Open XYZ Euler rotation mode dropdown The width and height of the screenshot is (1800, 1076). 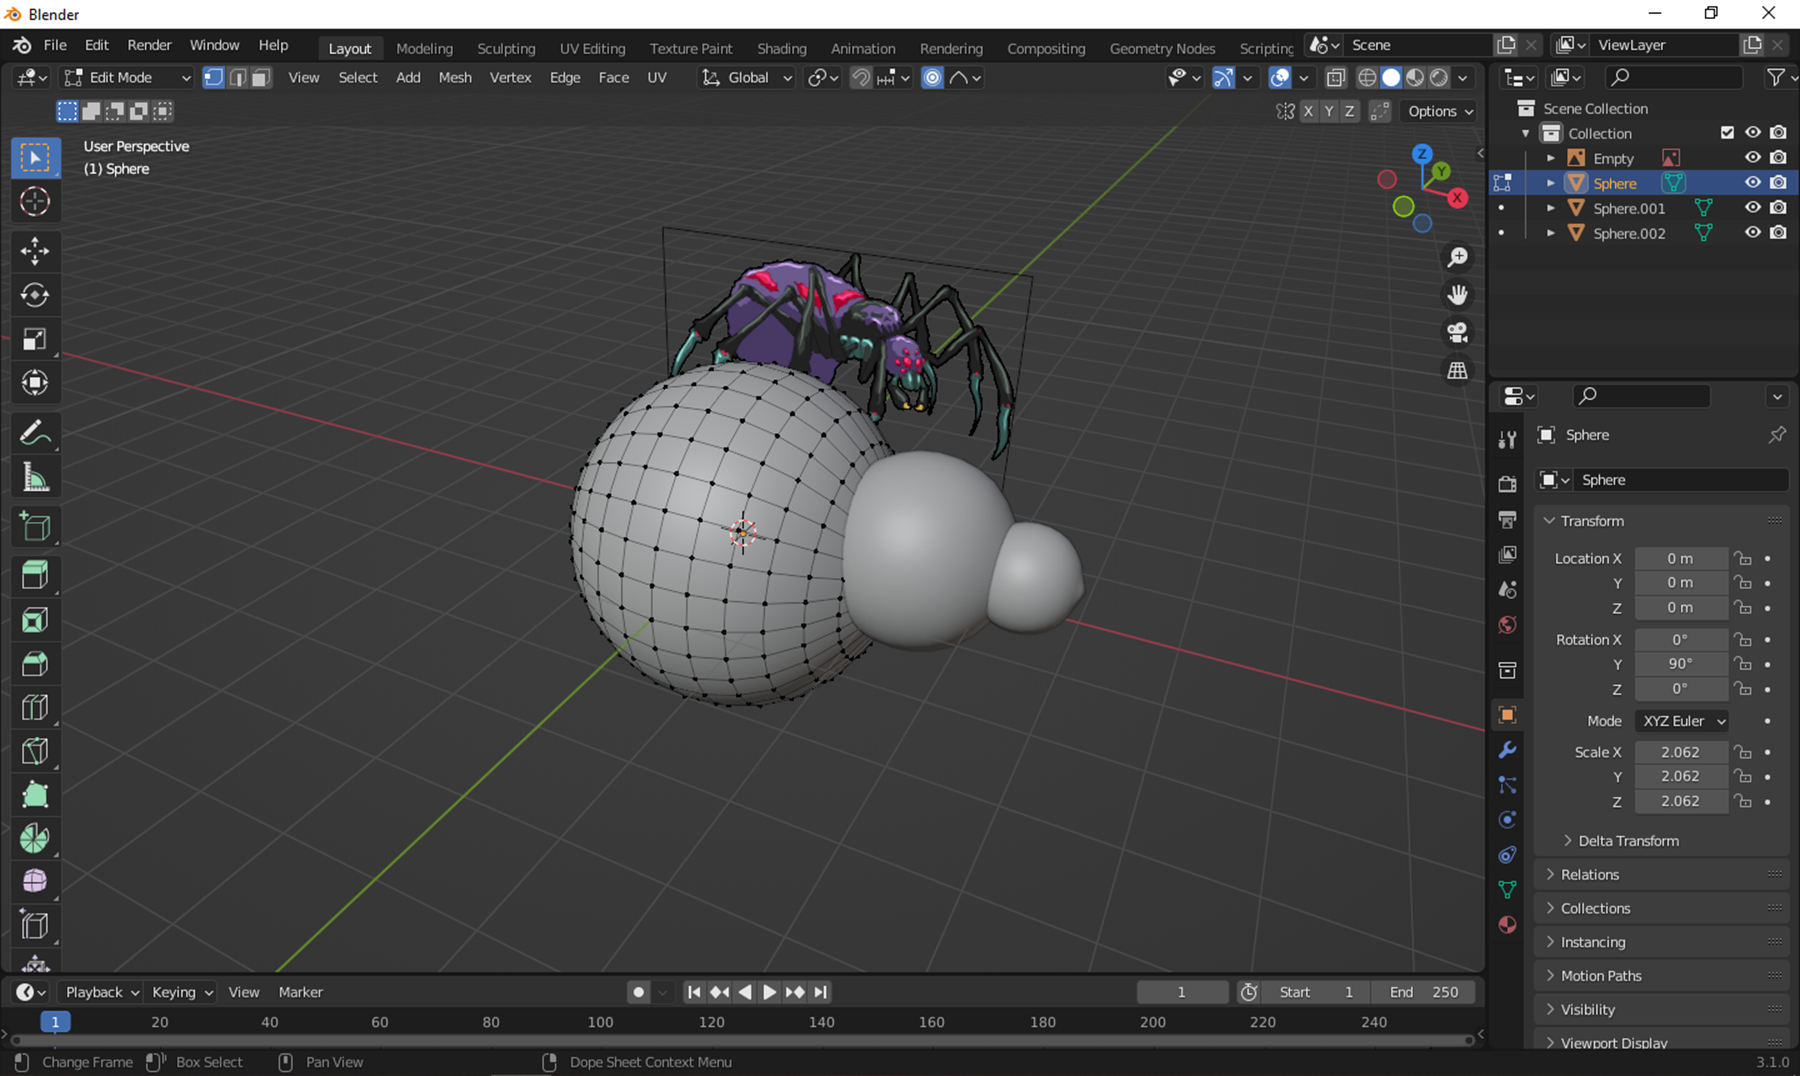point(1683,721)
